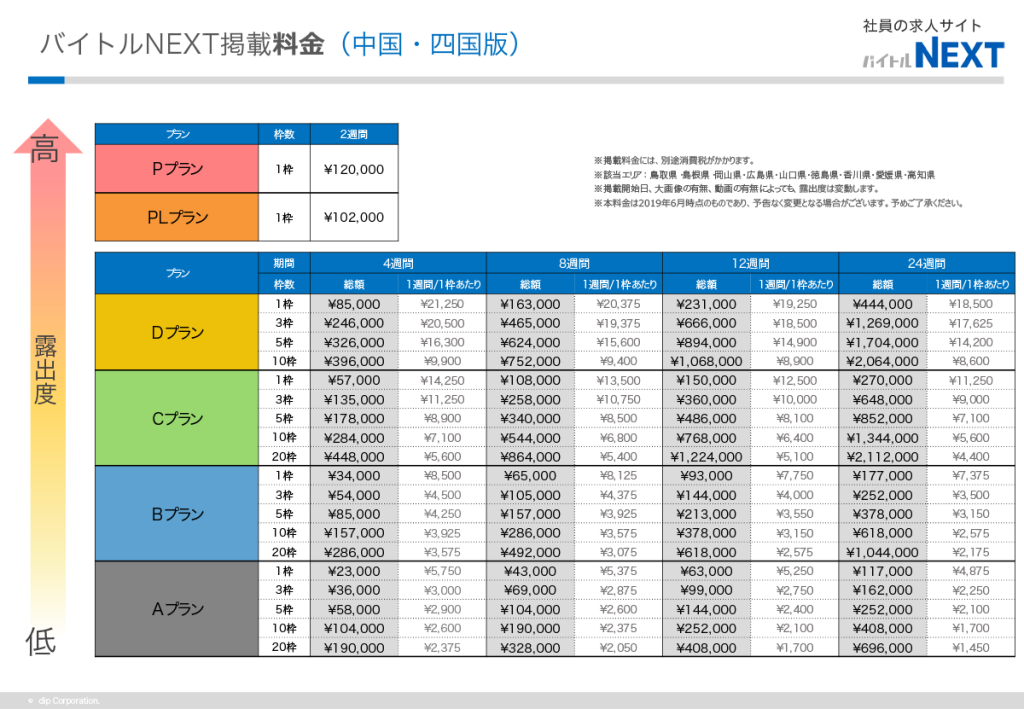
Task: Click the ¥1,269,000 cell
Action: point(882,323)
